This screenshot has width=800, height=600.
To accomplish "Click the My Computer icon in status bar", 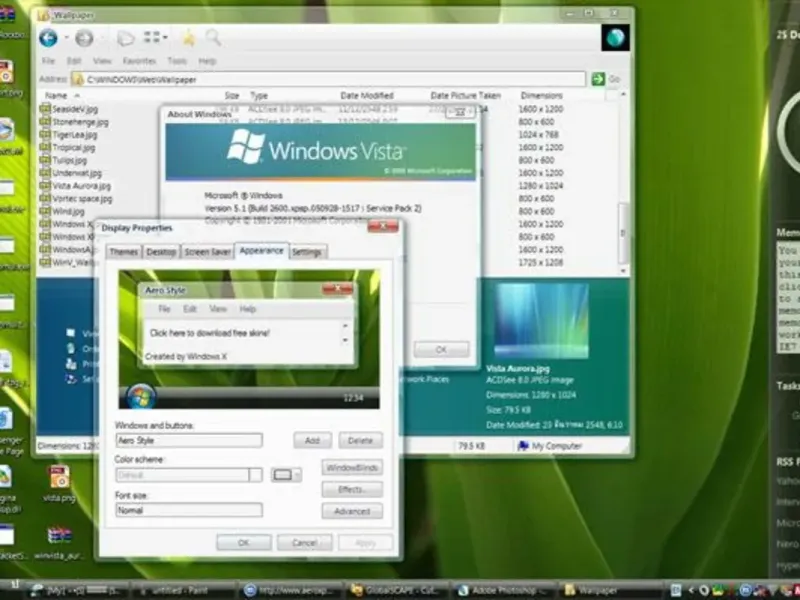I will pyautogui.click(x=523, y=446).
